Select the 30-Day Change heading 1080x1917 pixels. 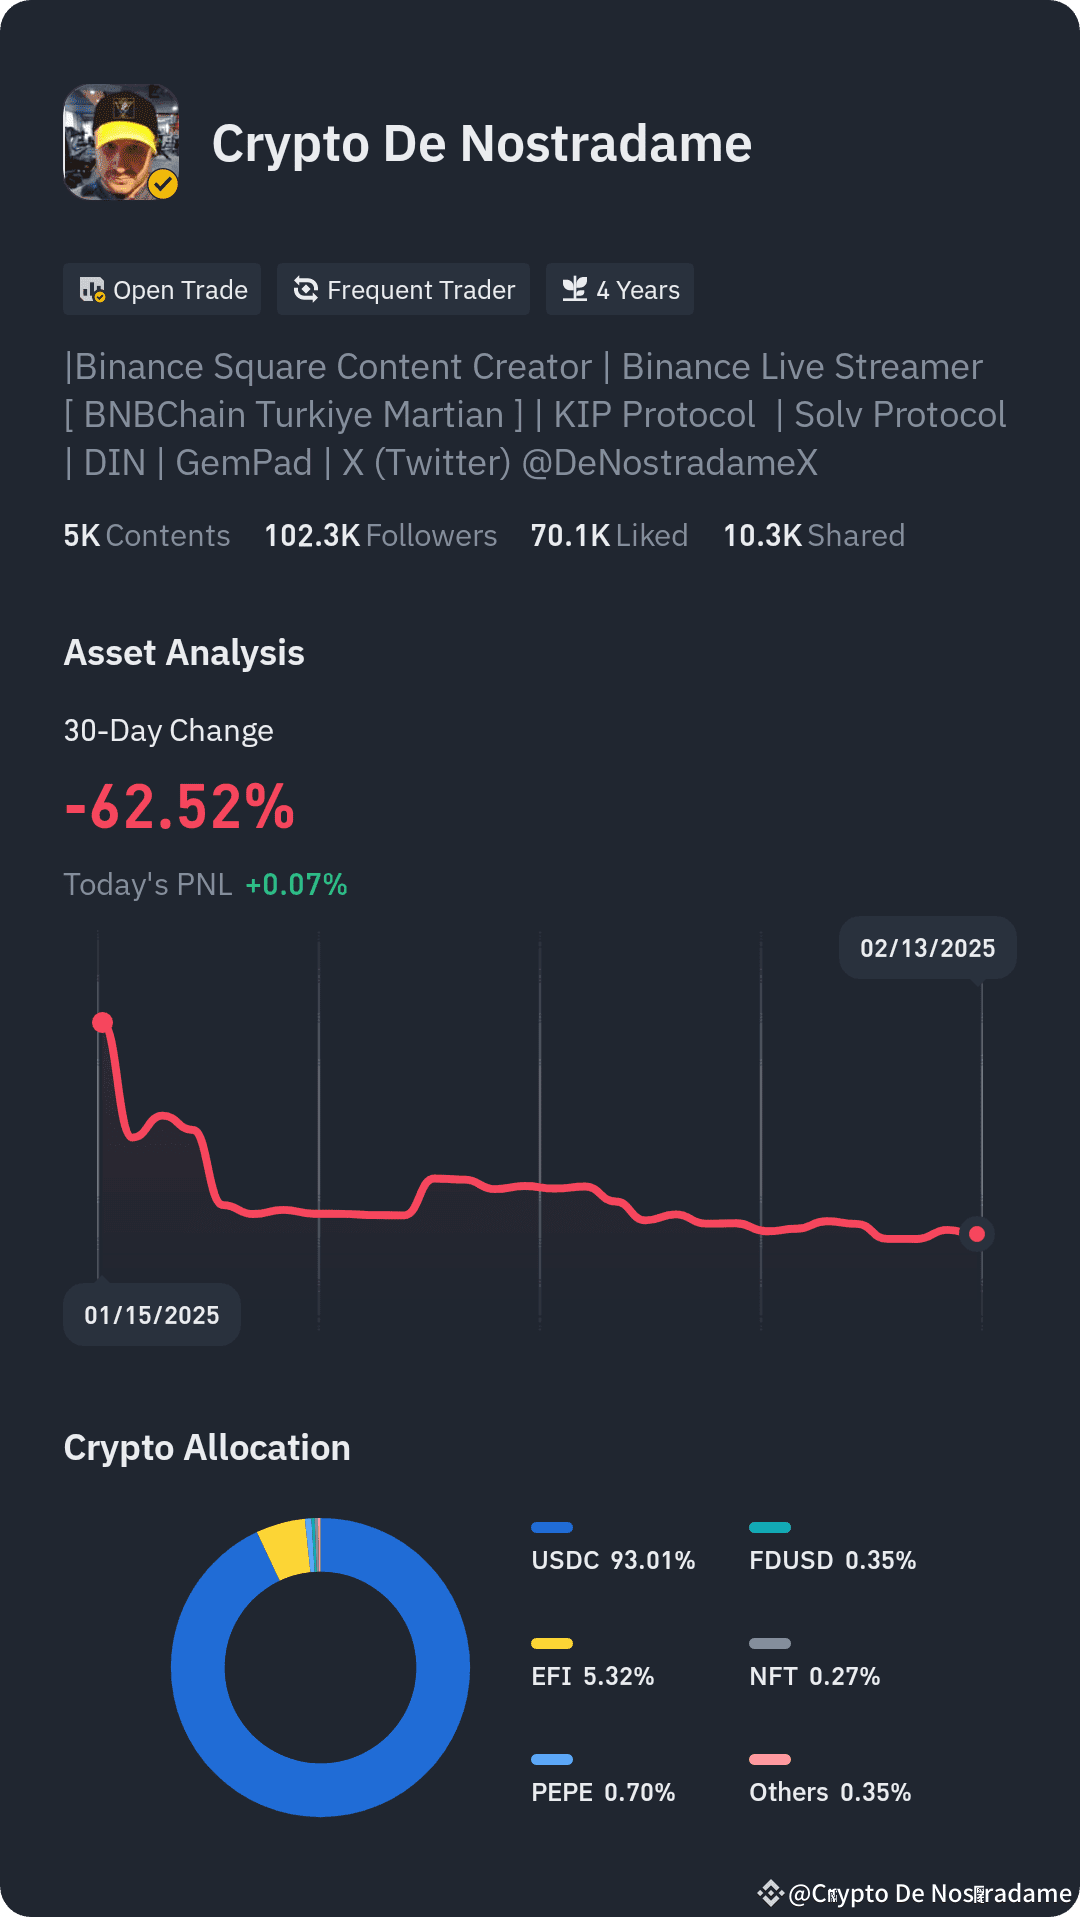pyautogui.click(x=168, y=730)
